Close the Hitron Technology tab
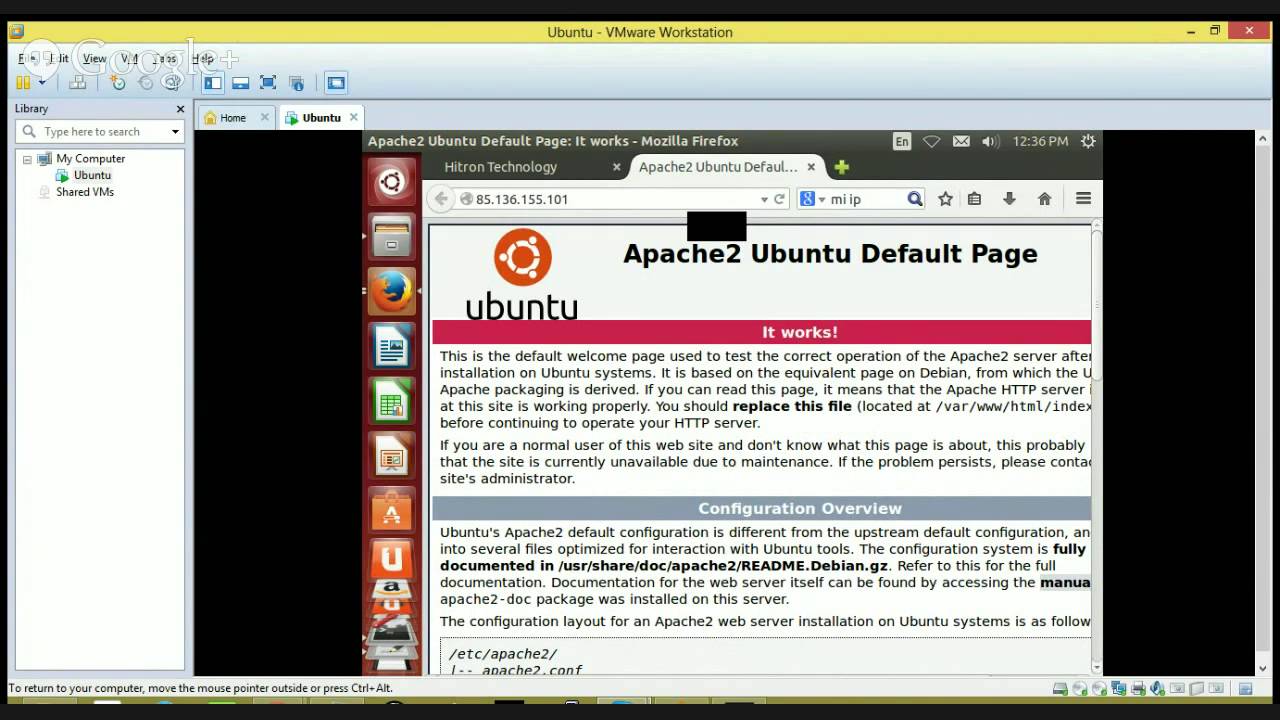The width and height of the screenshot is (1280, 720). pos(616,167)
